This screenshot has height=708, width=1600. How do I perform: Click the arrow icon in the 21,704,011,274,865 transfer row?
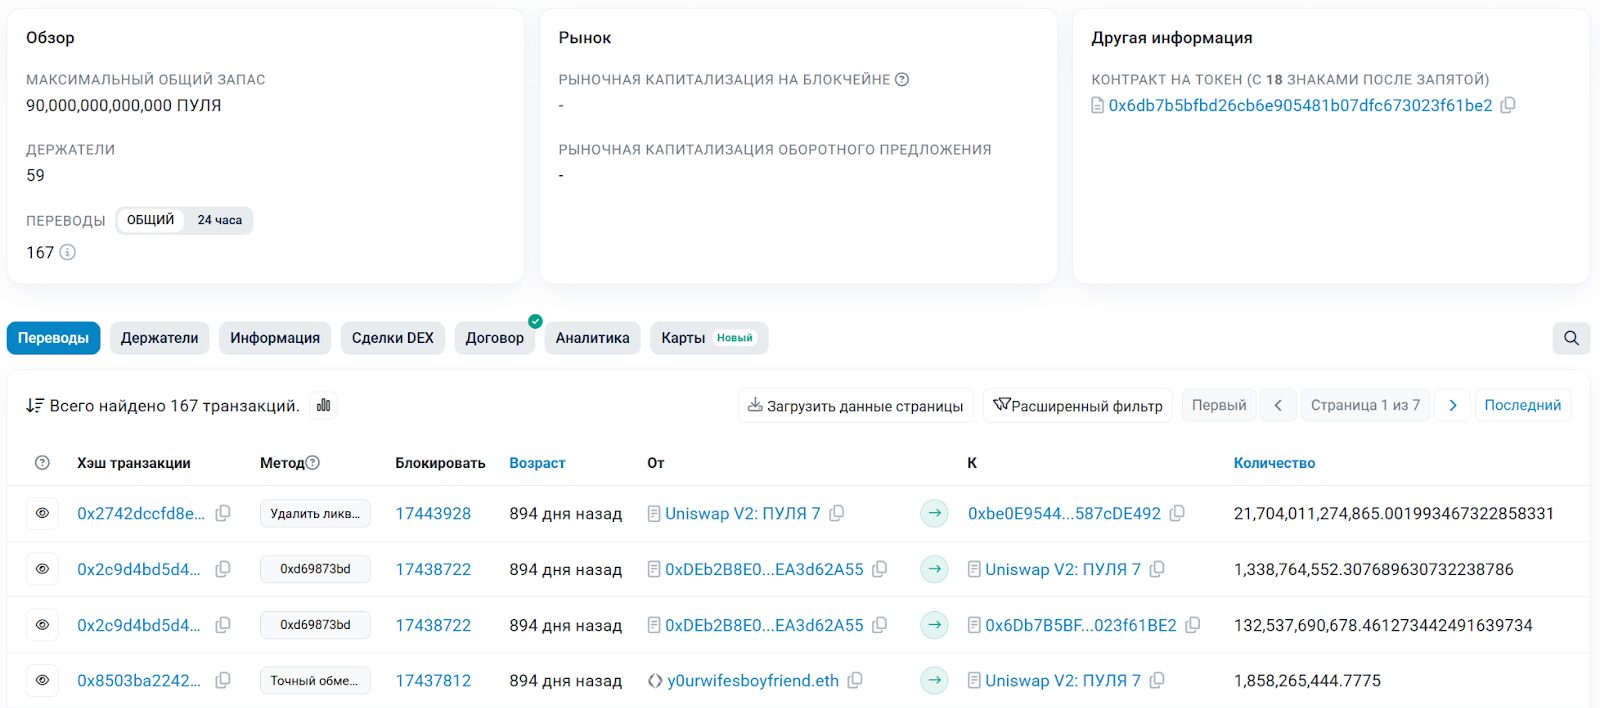tap(934, 513)
